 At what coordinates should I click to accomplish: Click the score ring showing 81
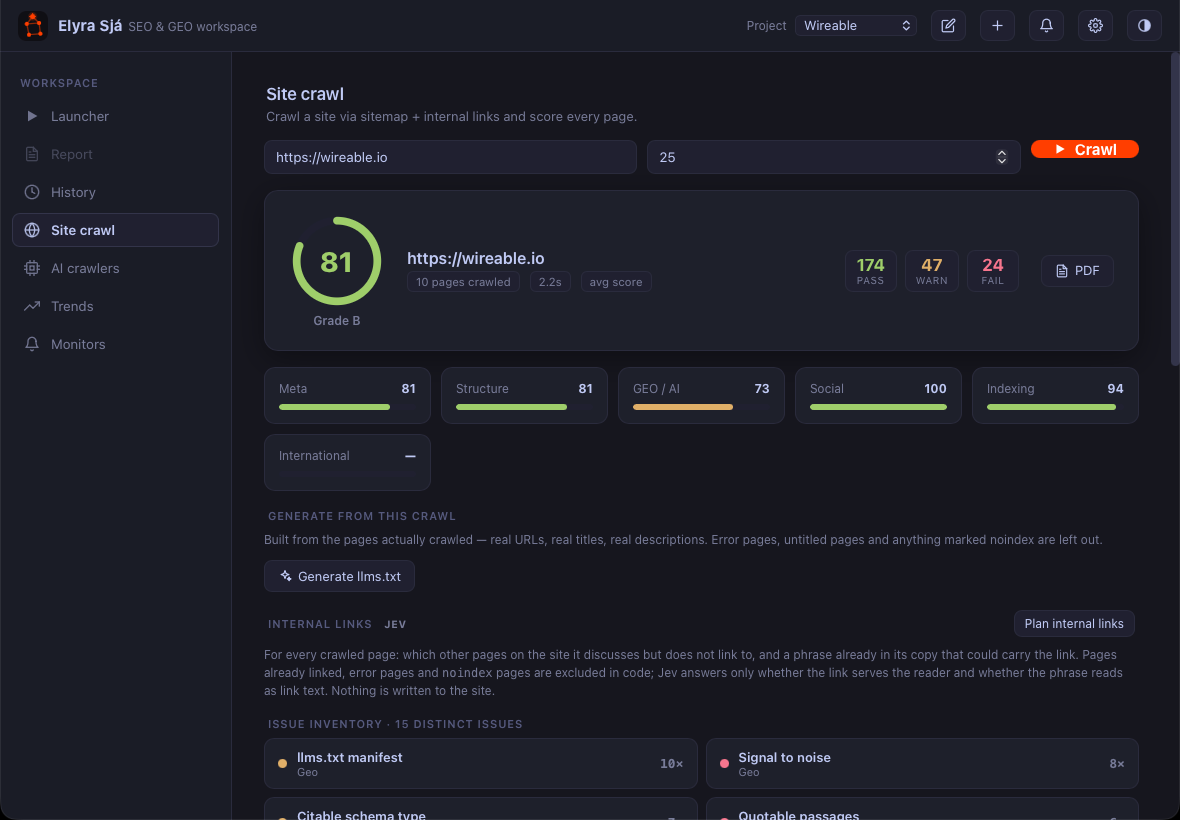coord(336,262)
